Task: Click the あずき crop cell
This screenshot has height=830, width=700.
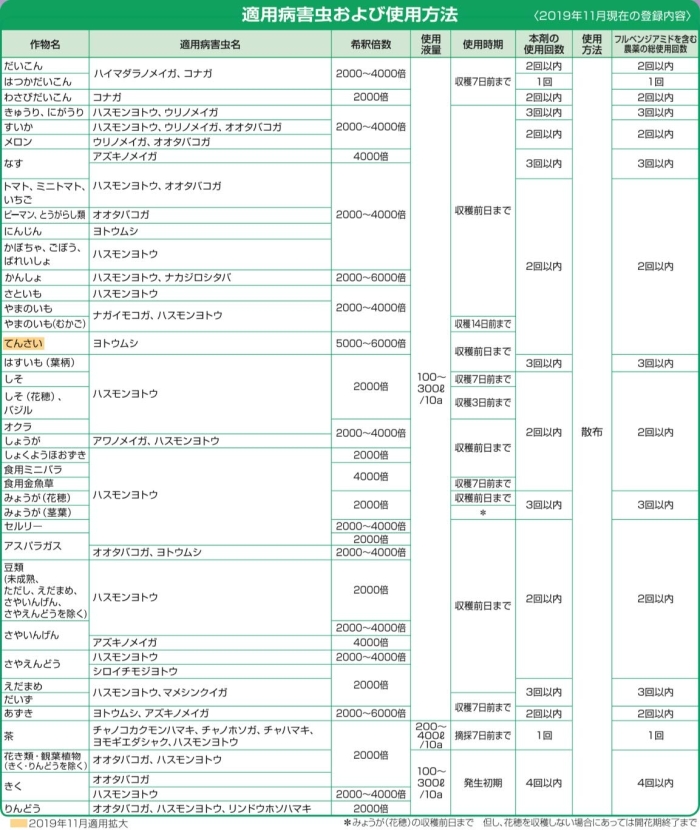Action: coord(45,713)
